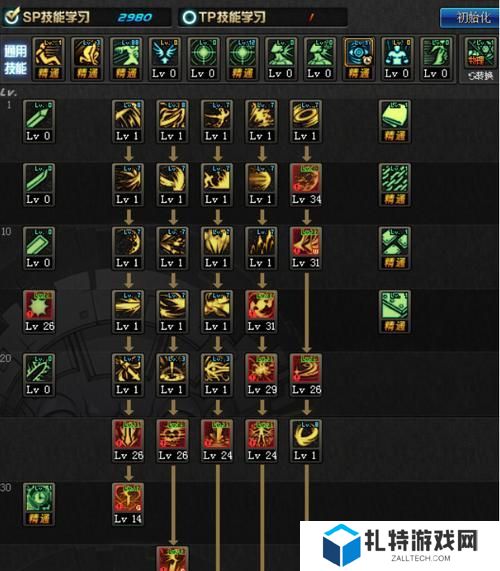The image size is (500, 571).
Task: Select the yellow ring skill in first row
Action: [x=306, y=121]
